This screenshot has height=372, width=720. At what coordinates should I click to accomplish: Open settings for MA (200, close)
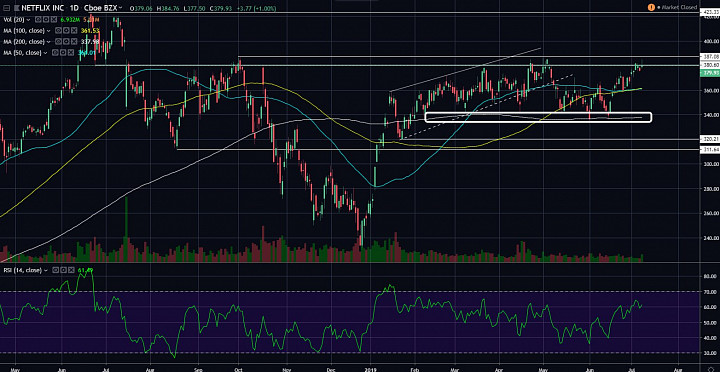pos(66,42)
